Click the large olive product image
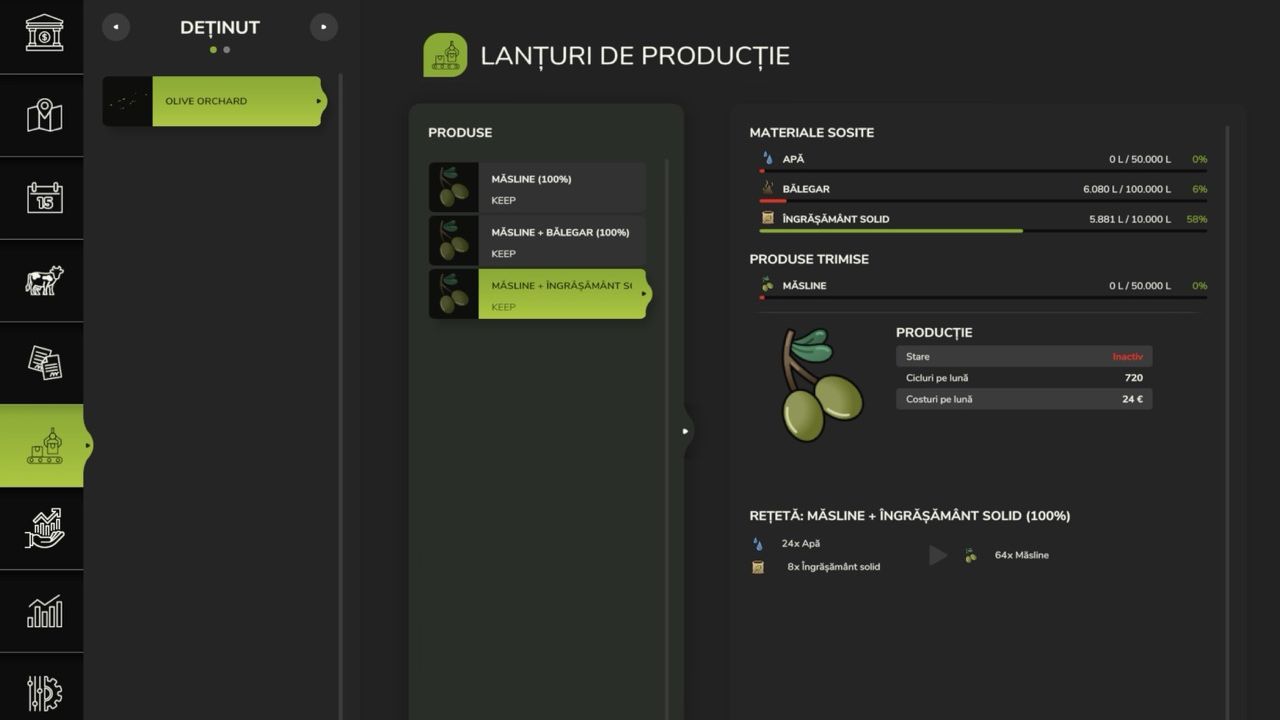Viewport: 1280px width, 720px height. tap(818, 385)
